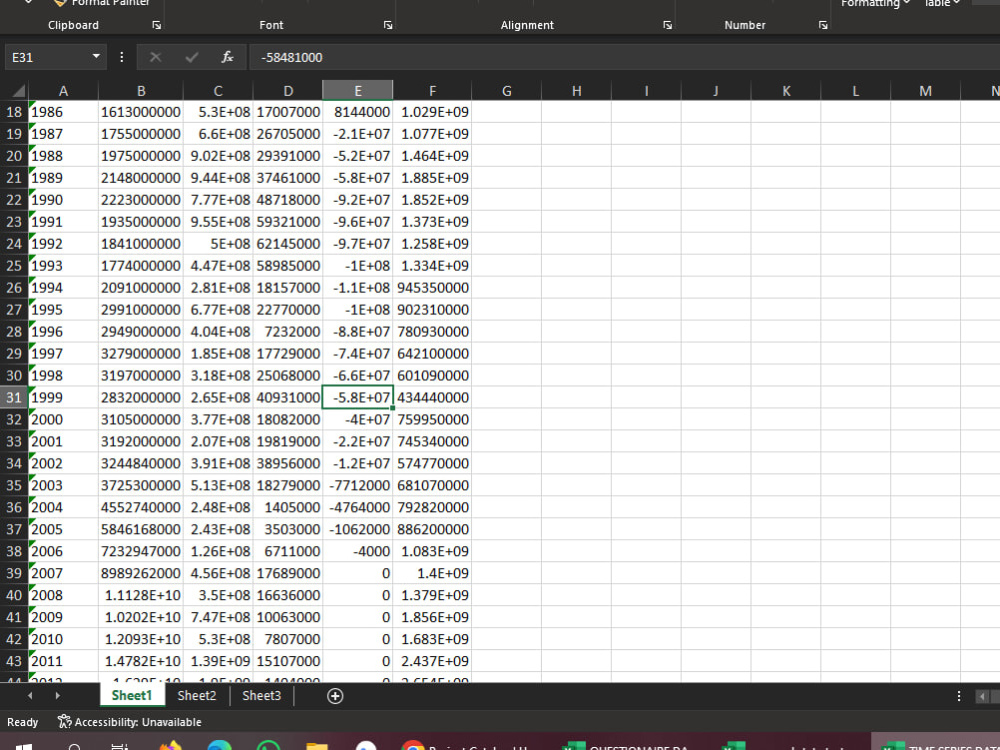Click cell with value -4764000
The width and height of the screenshot is (1000, 750).
(x=358, y=507)
